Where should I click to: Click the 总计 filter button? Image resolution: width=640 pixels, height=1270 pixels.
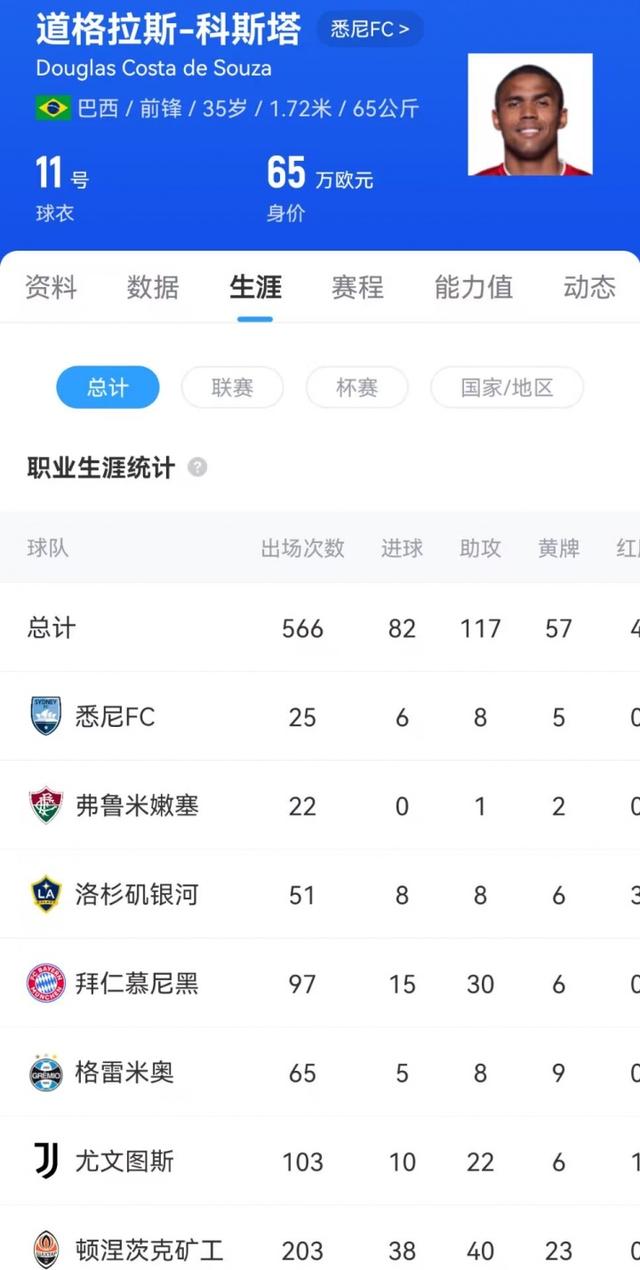107,388
